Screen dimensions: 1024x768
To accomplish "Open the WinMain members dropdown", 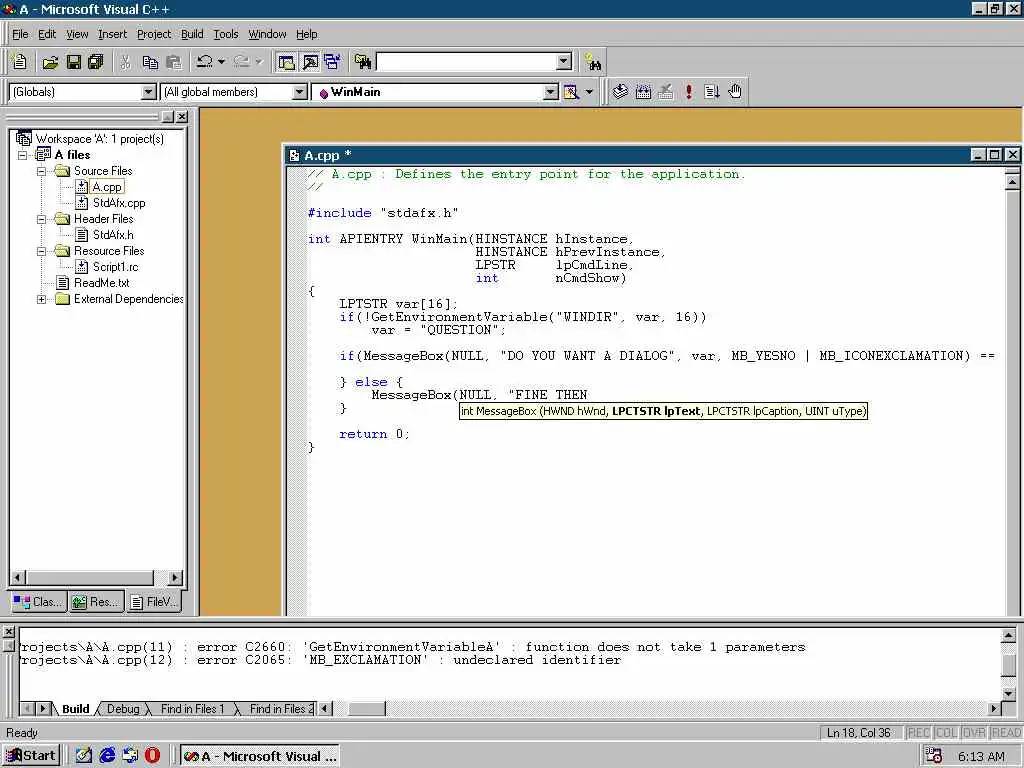I will click(551, 92).
